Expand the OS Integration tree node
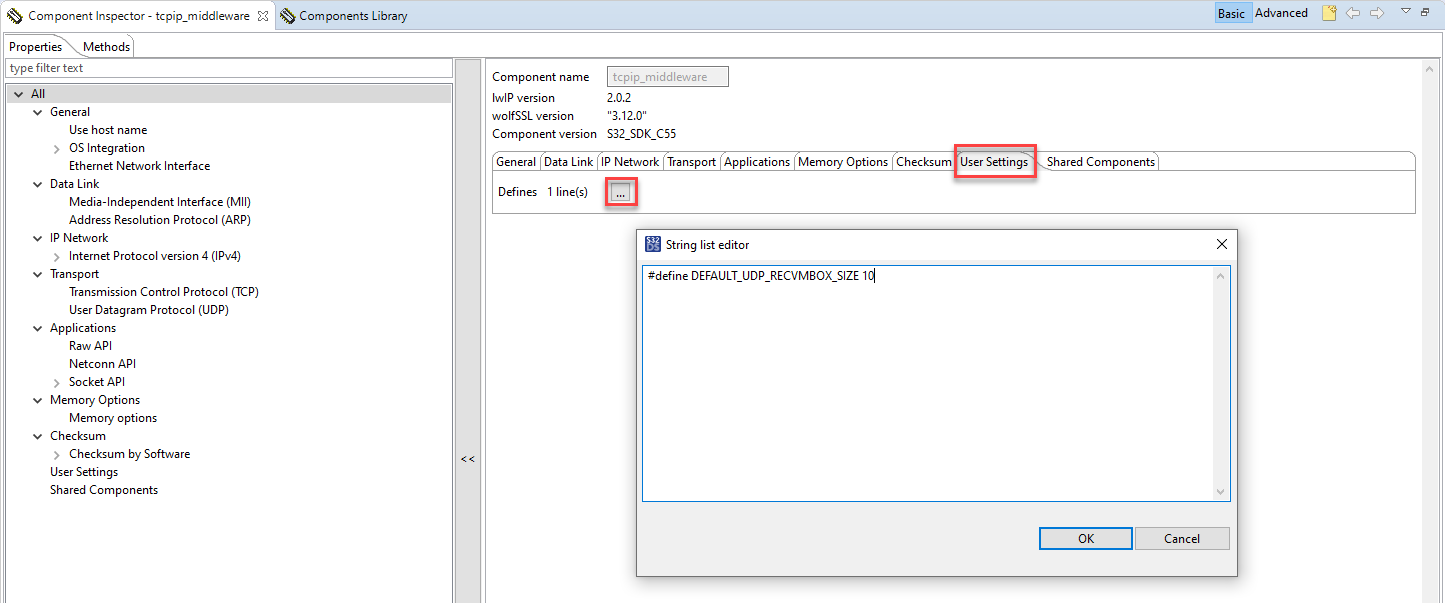The width and height of the screenshot is (1445, 603). point(58,147)
